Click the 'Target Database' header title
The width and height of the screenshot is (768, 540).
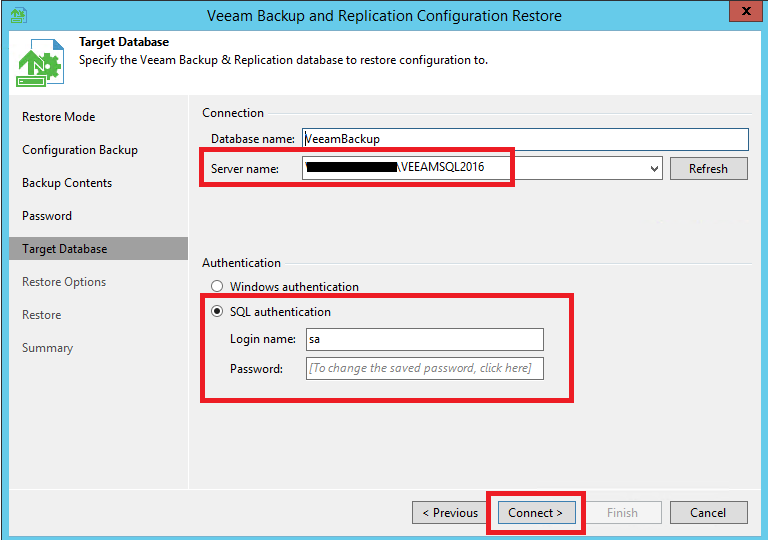click(124, 42)
